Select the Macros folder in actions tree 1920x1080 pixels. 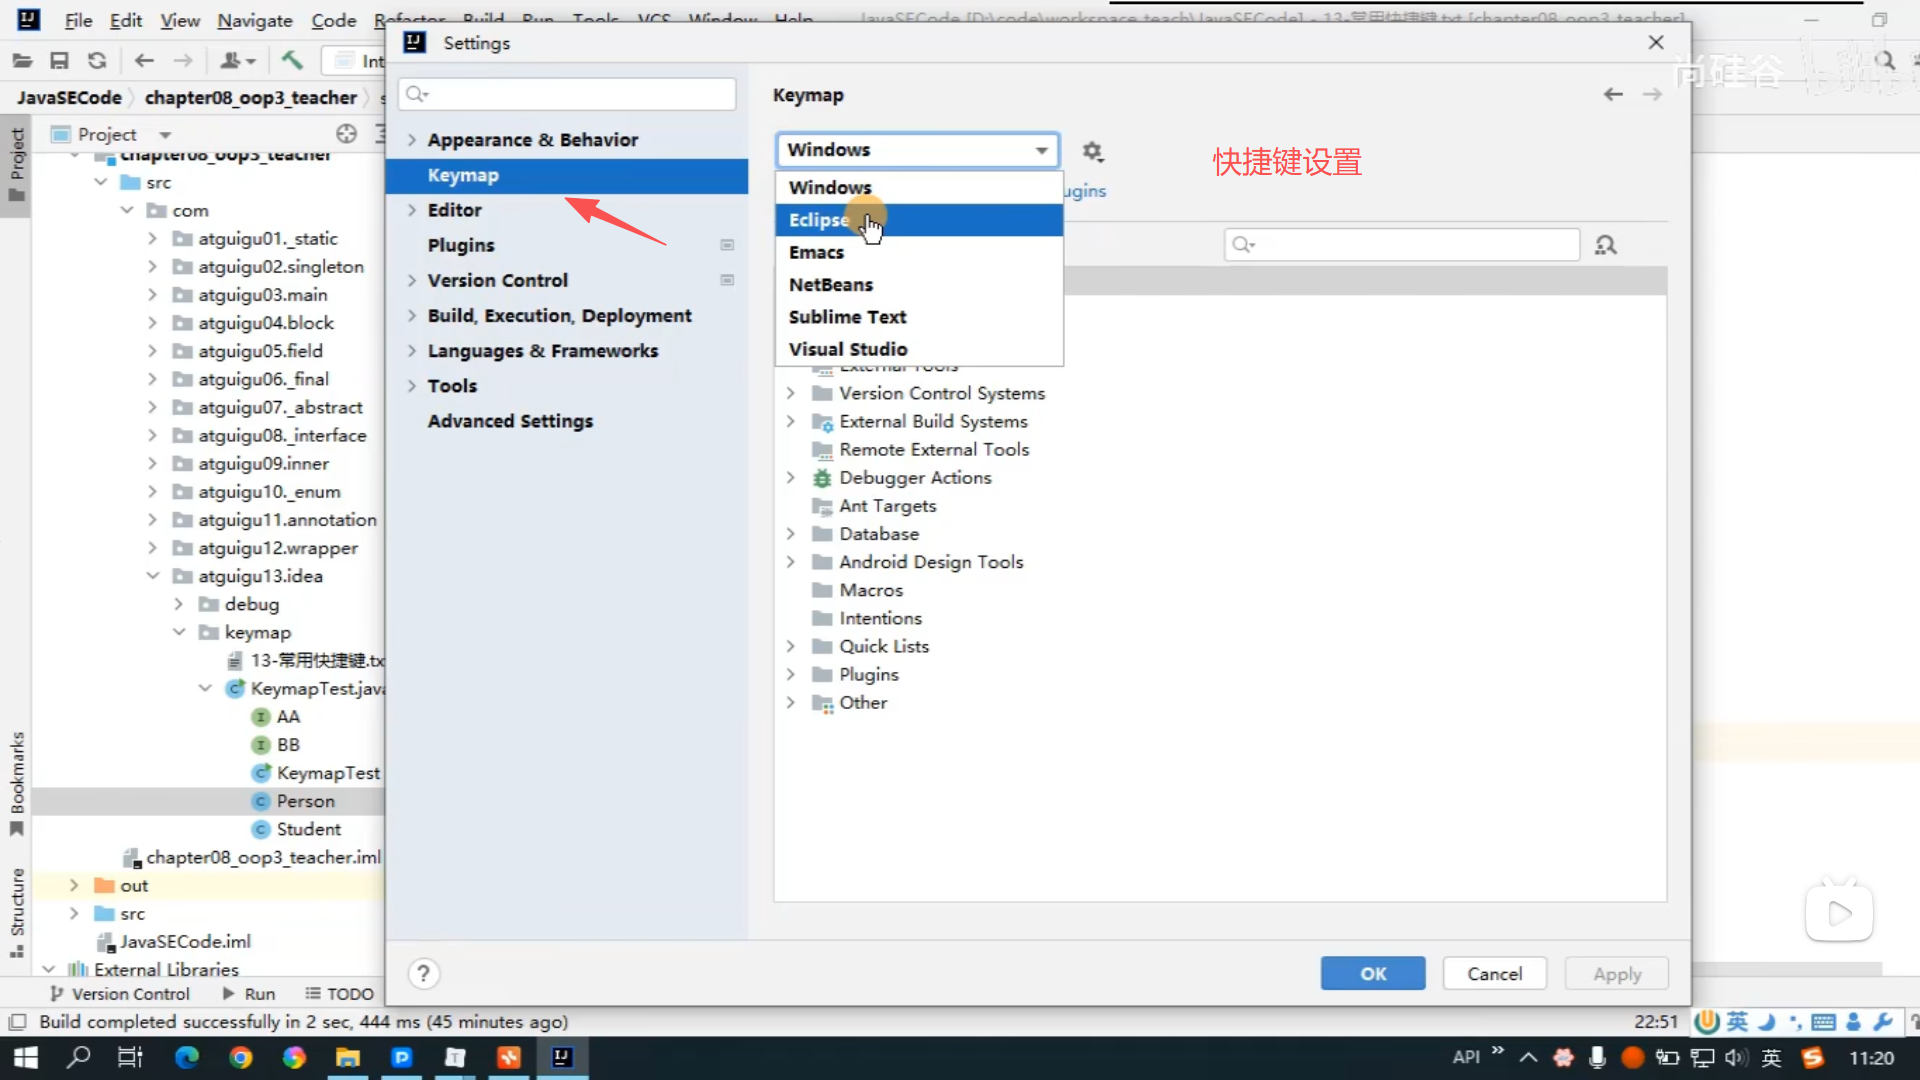[870, 590]
